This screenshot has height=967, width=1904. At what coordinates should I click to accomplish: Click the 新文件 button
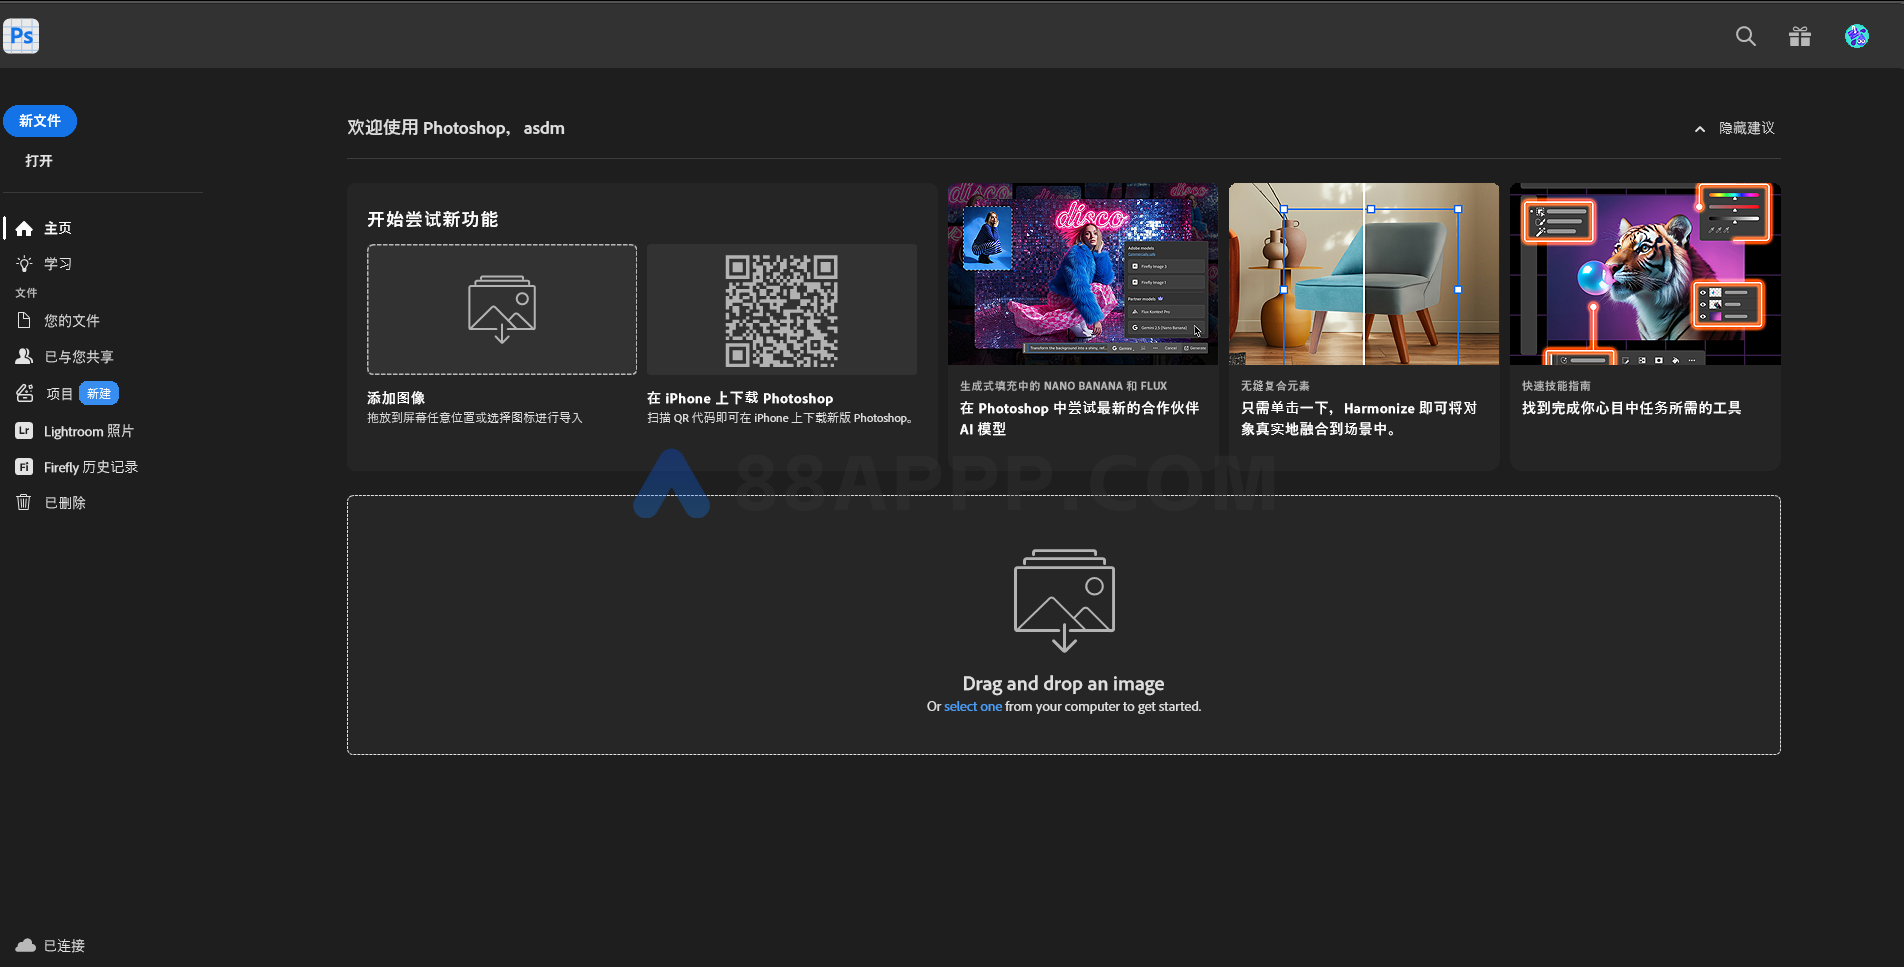pyautogui.click(x=40, y=121)
